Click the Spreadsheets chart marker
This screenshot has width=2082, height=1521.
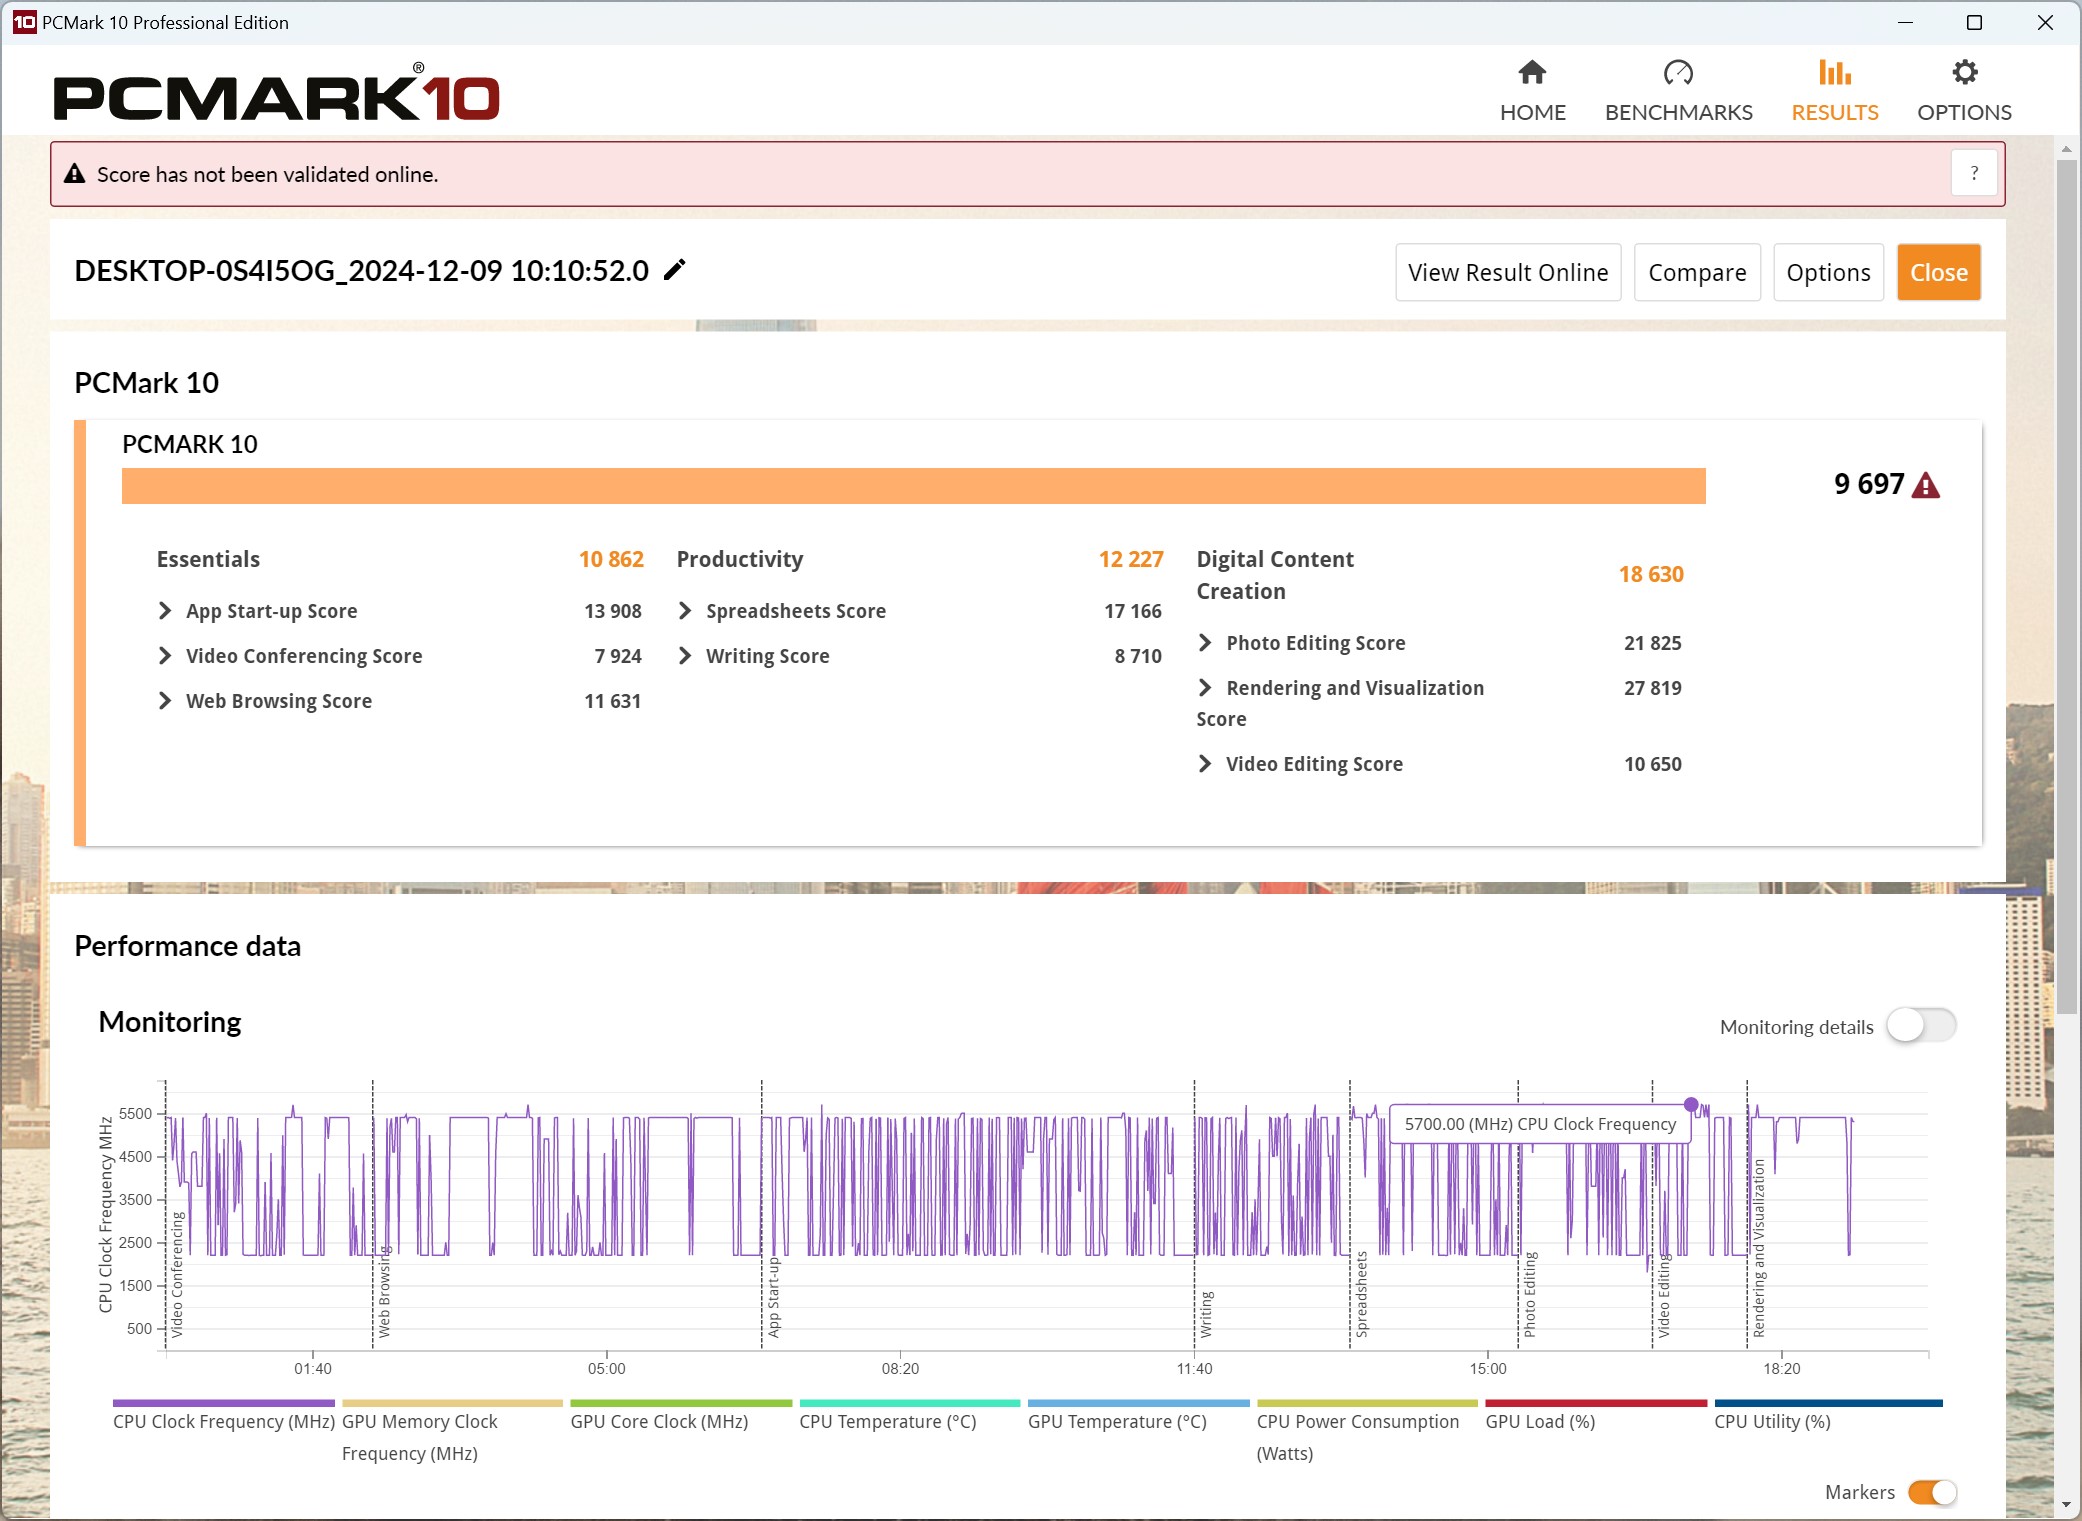click(x=1361, y=1294)
